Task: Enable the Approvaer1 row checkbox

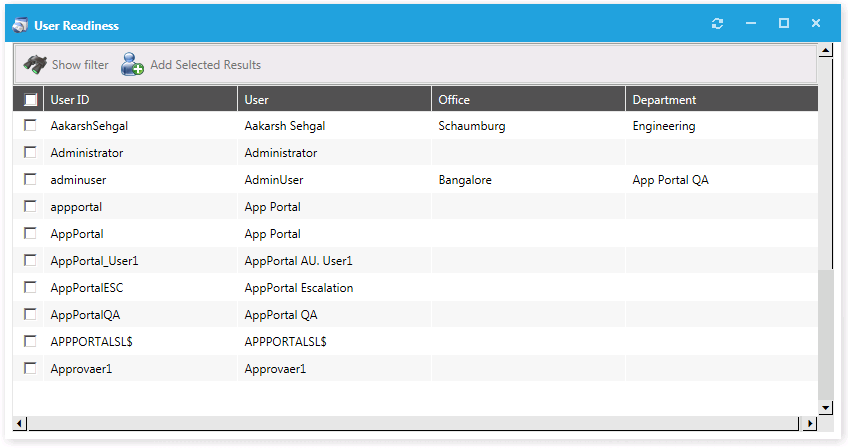Action: coord(31,368)
